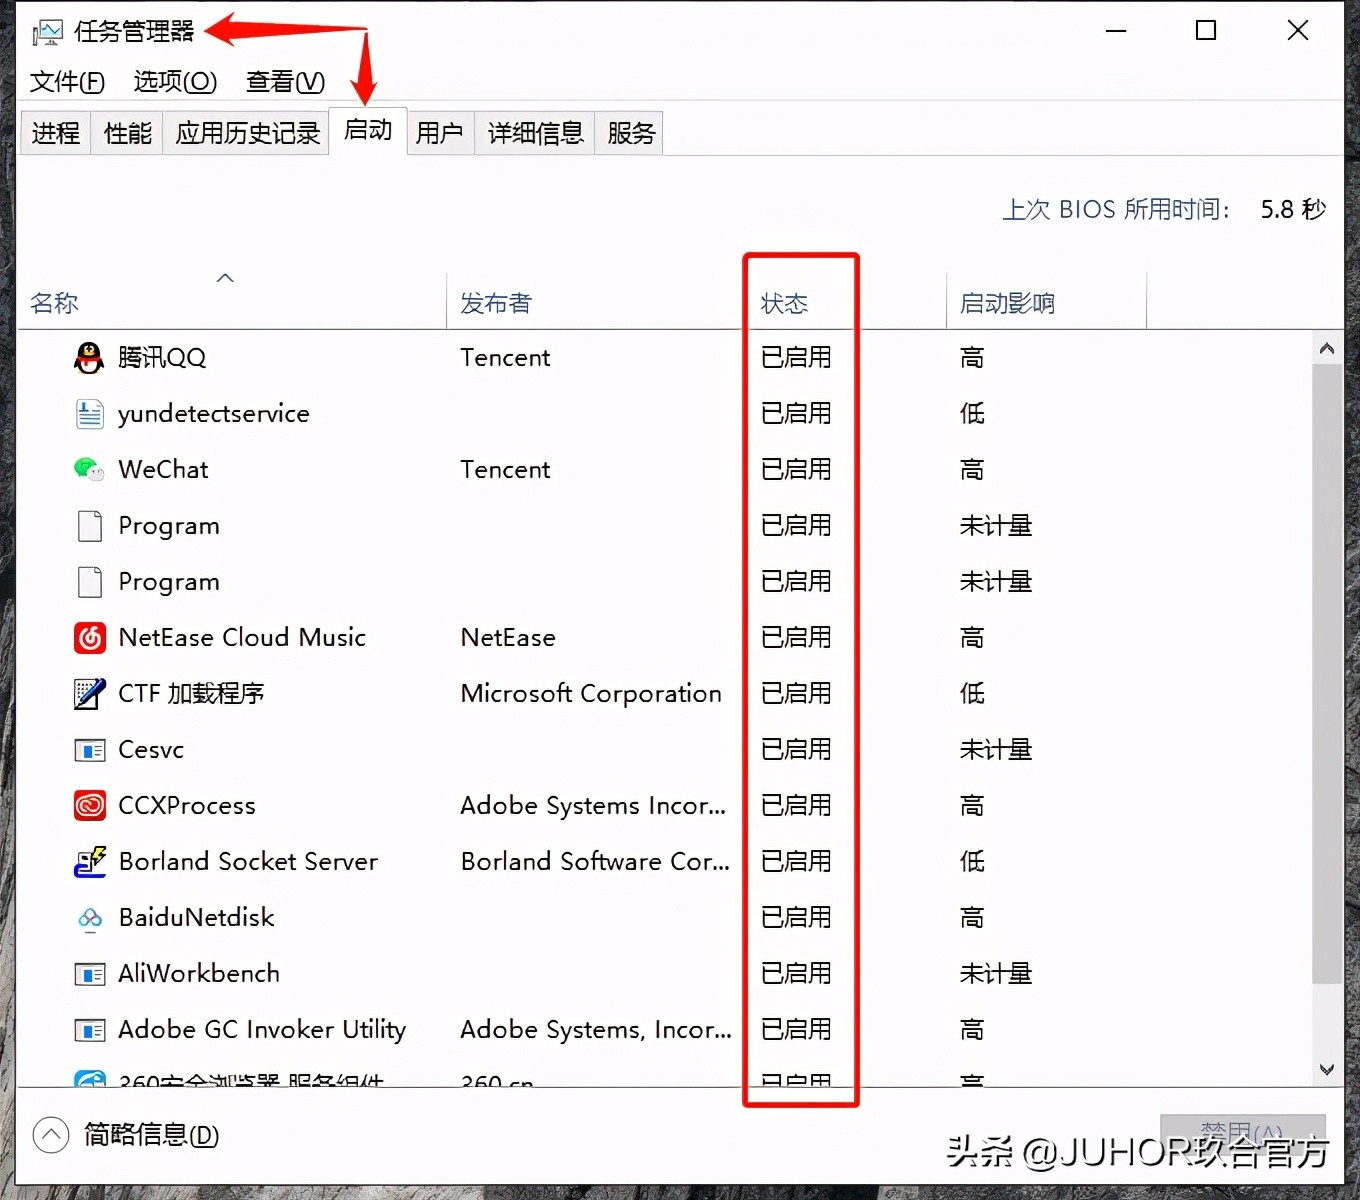
Task: Click the CTF 加载程序 pencil icon
Action: [x=89, y=693]
